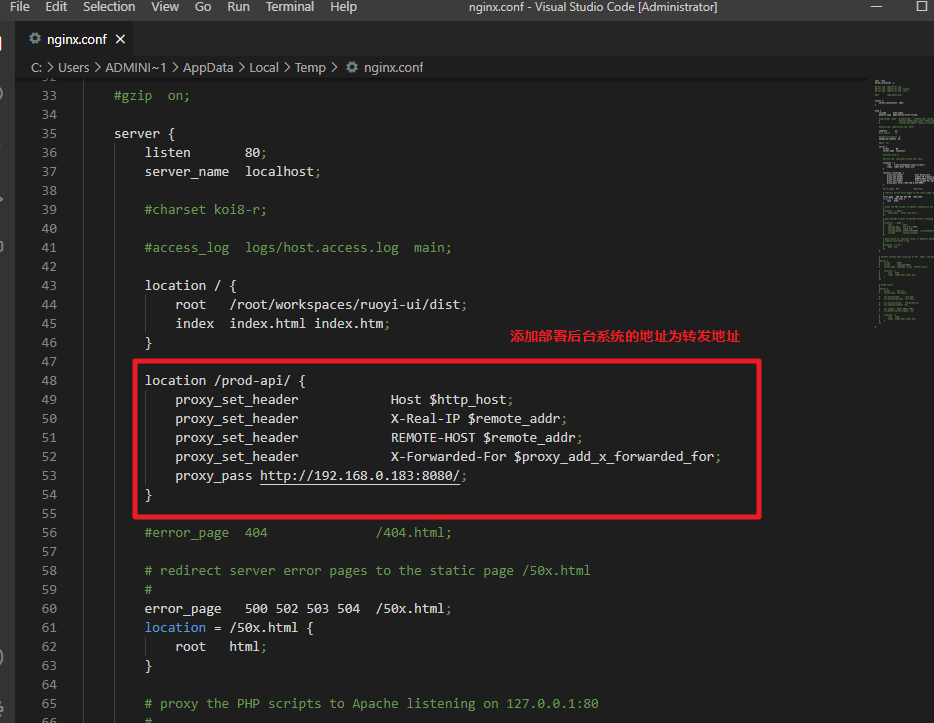Screen dimensions: 934x723
Task: Close the nginx.conf tab with its X
Action: click(120, 39)
